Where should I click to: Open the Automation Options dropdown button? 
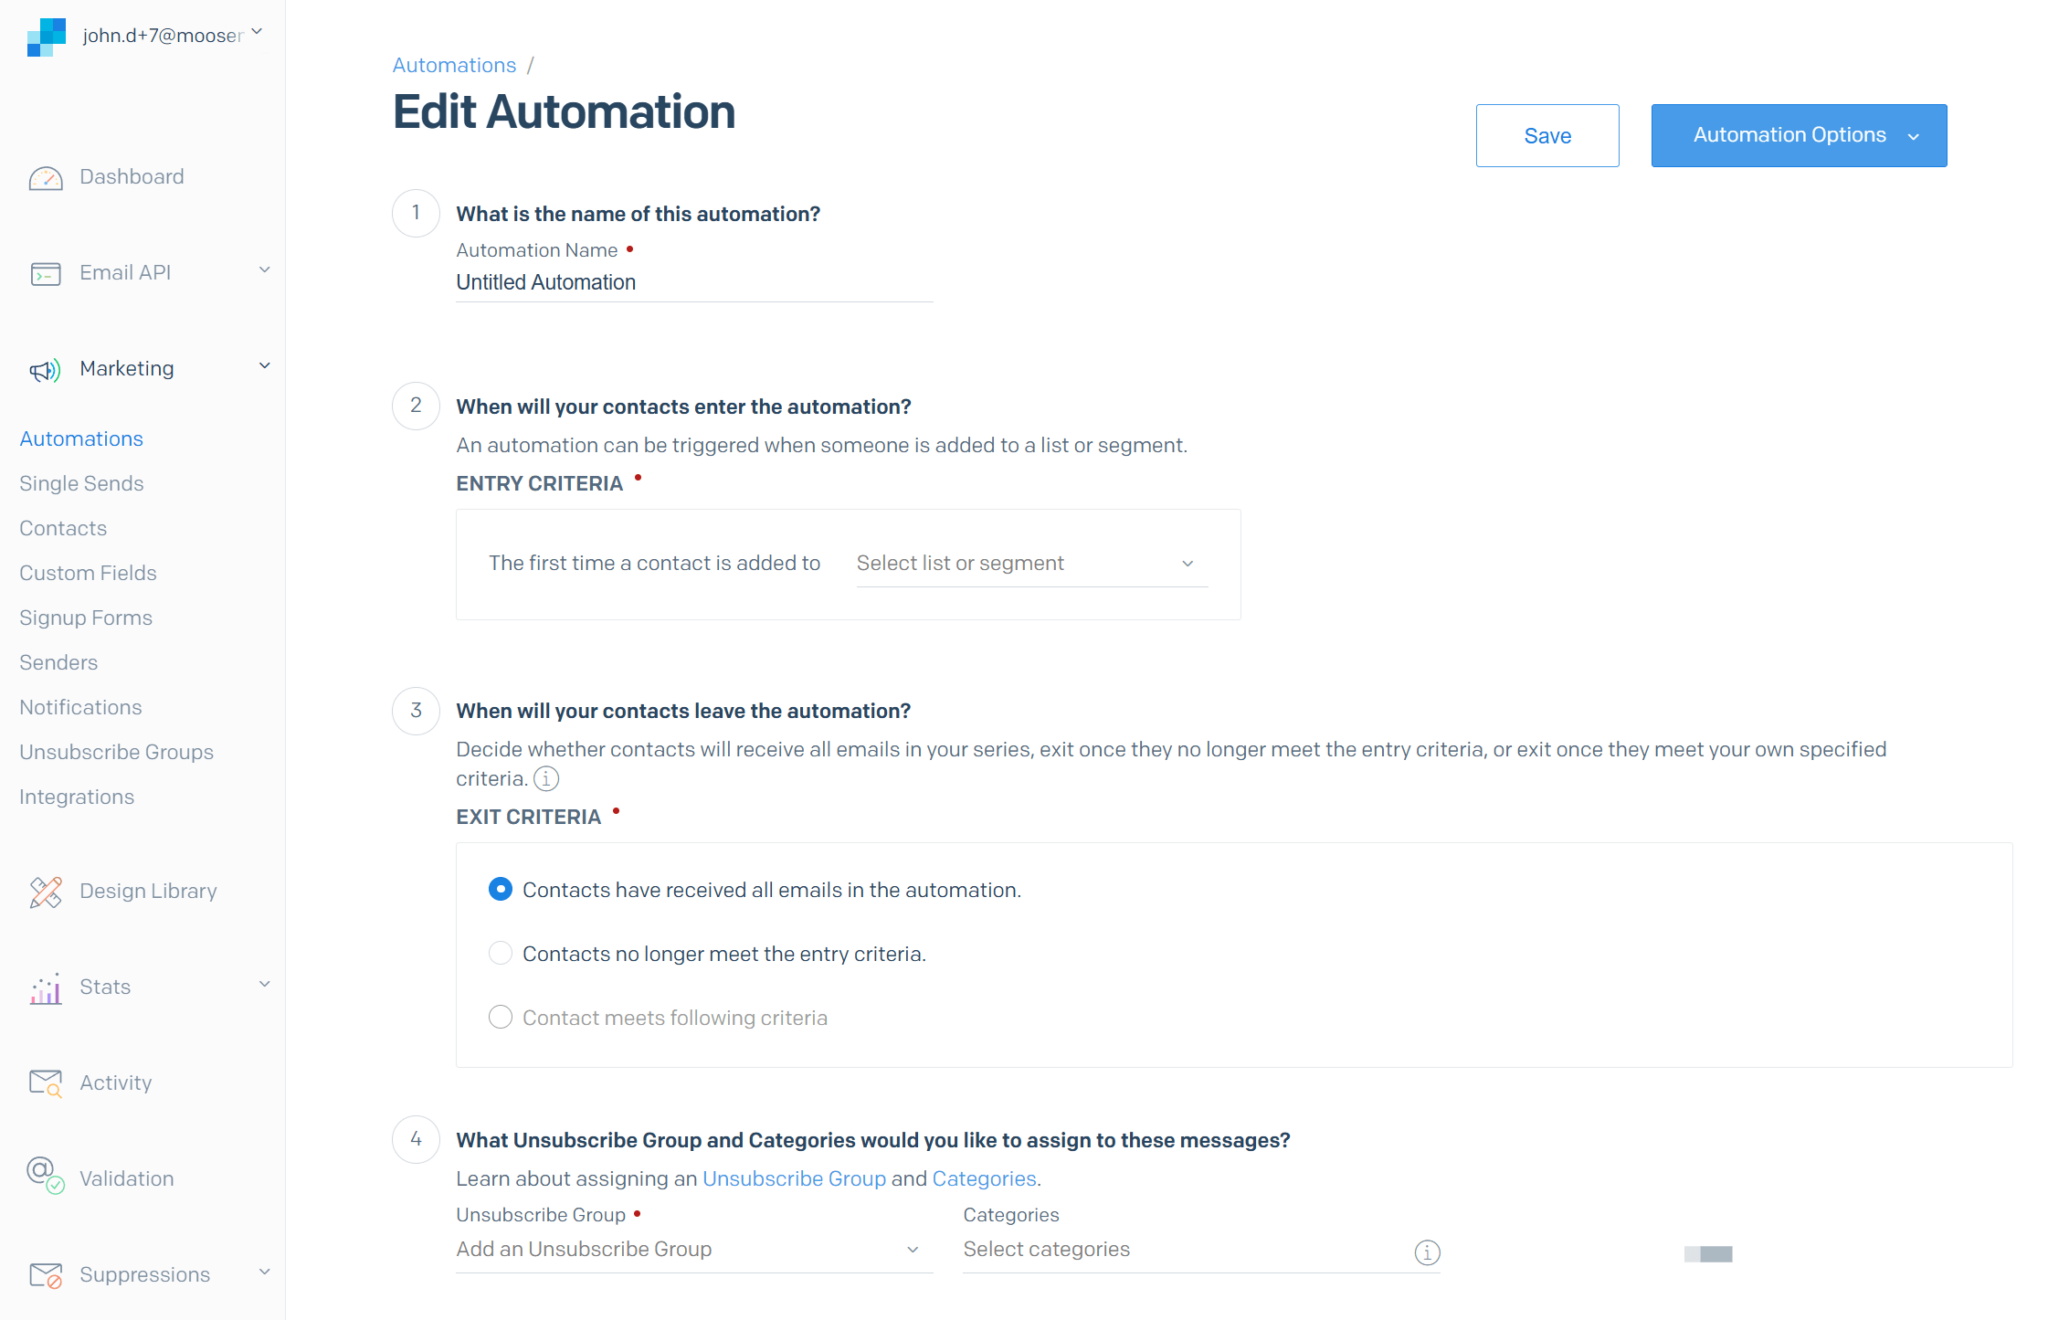click(x=1798, y=136)
